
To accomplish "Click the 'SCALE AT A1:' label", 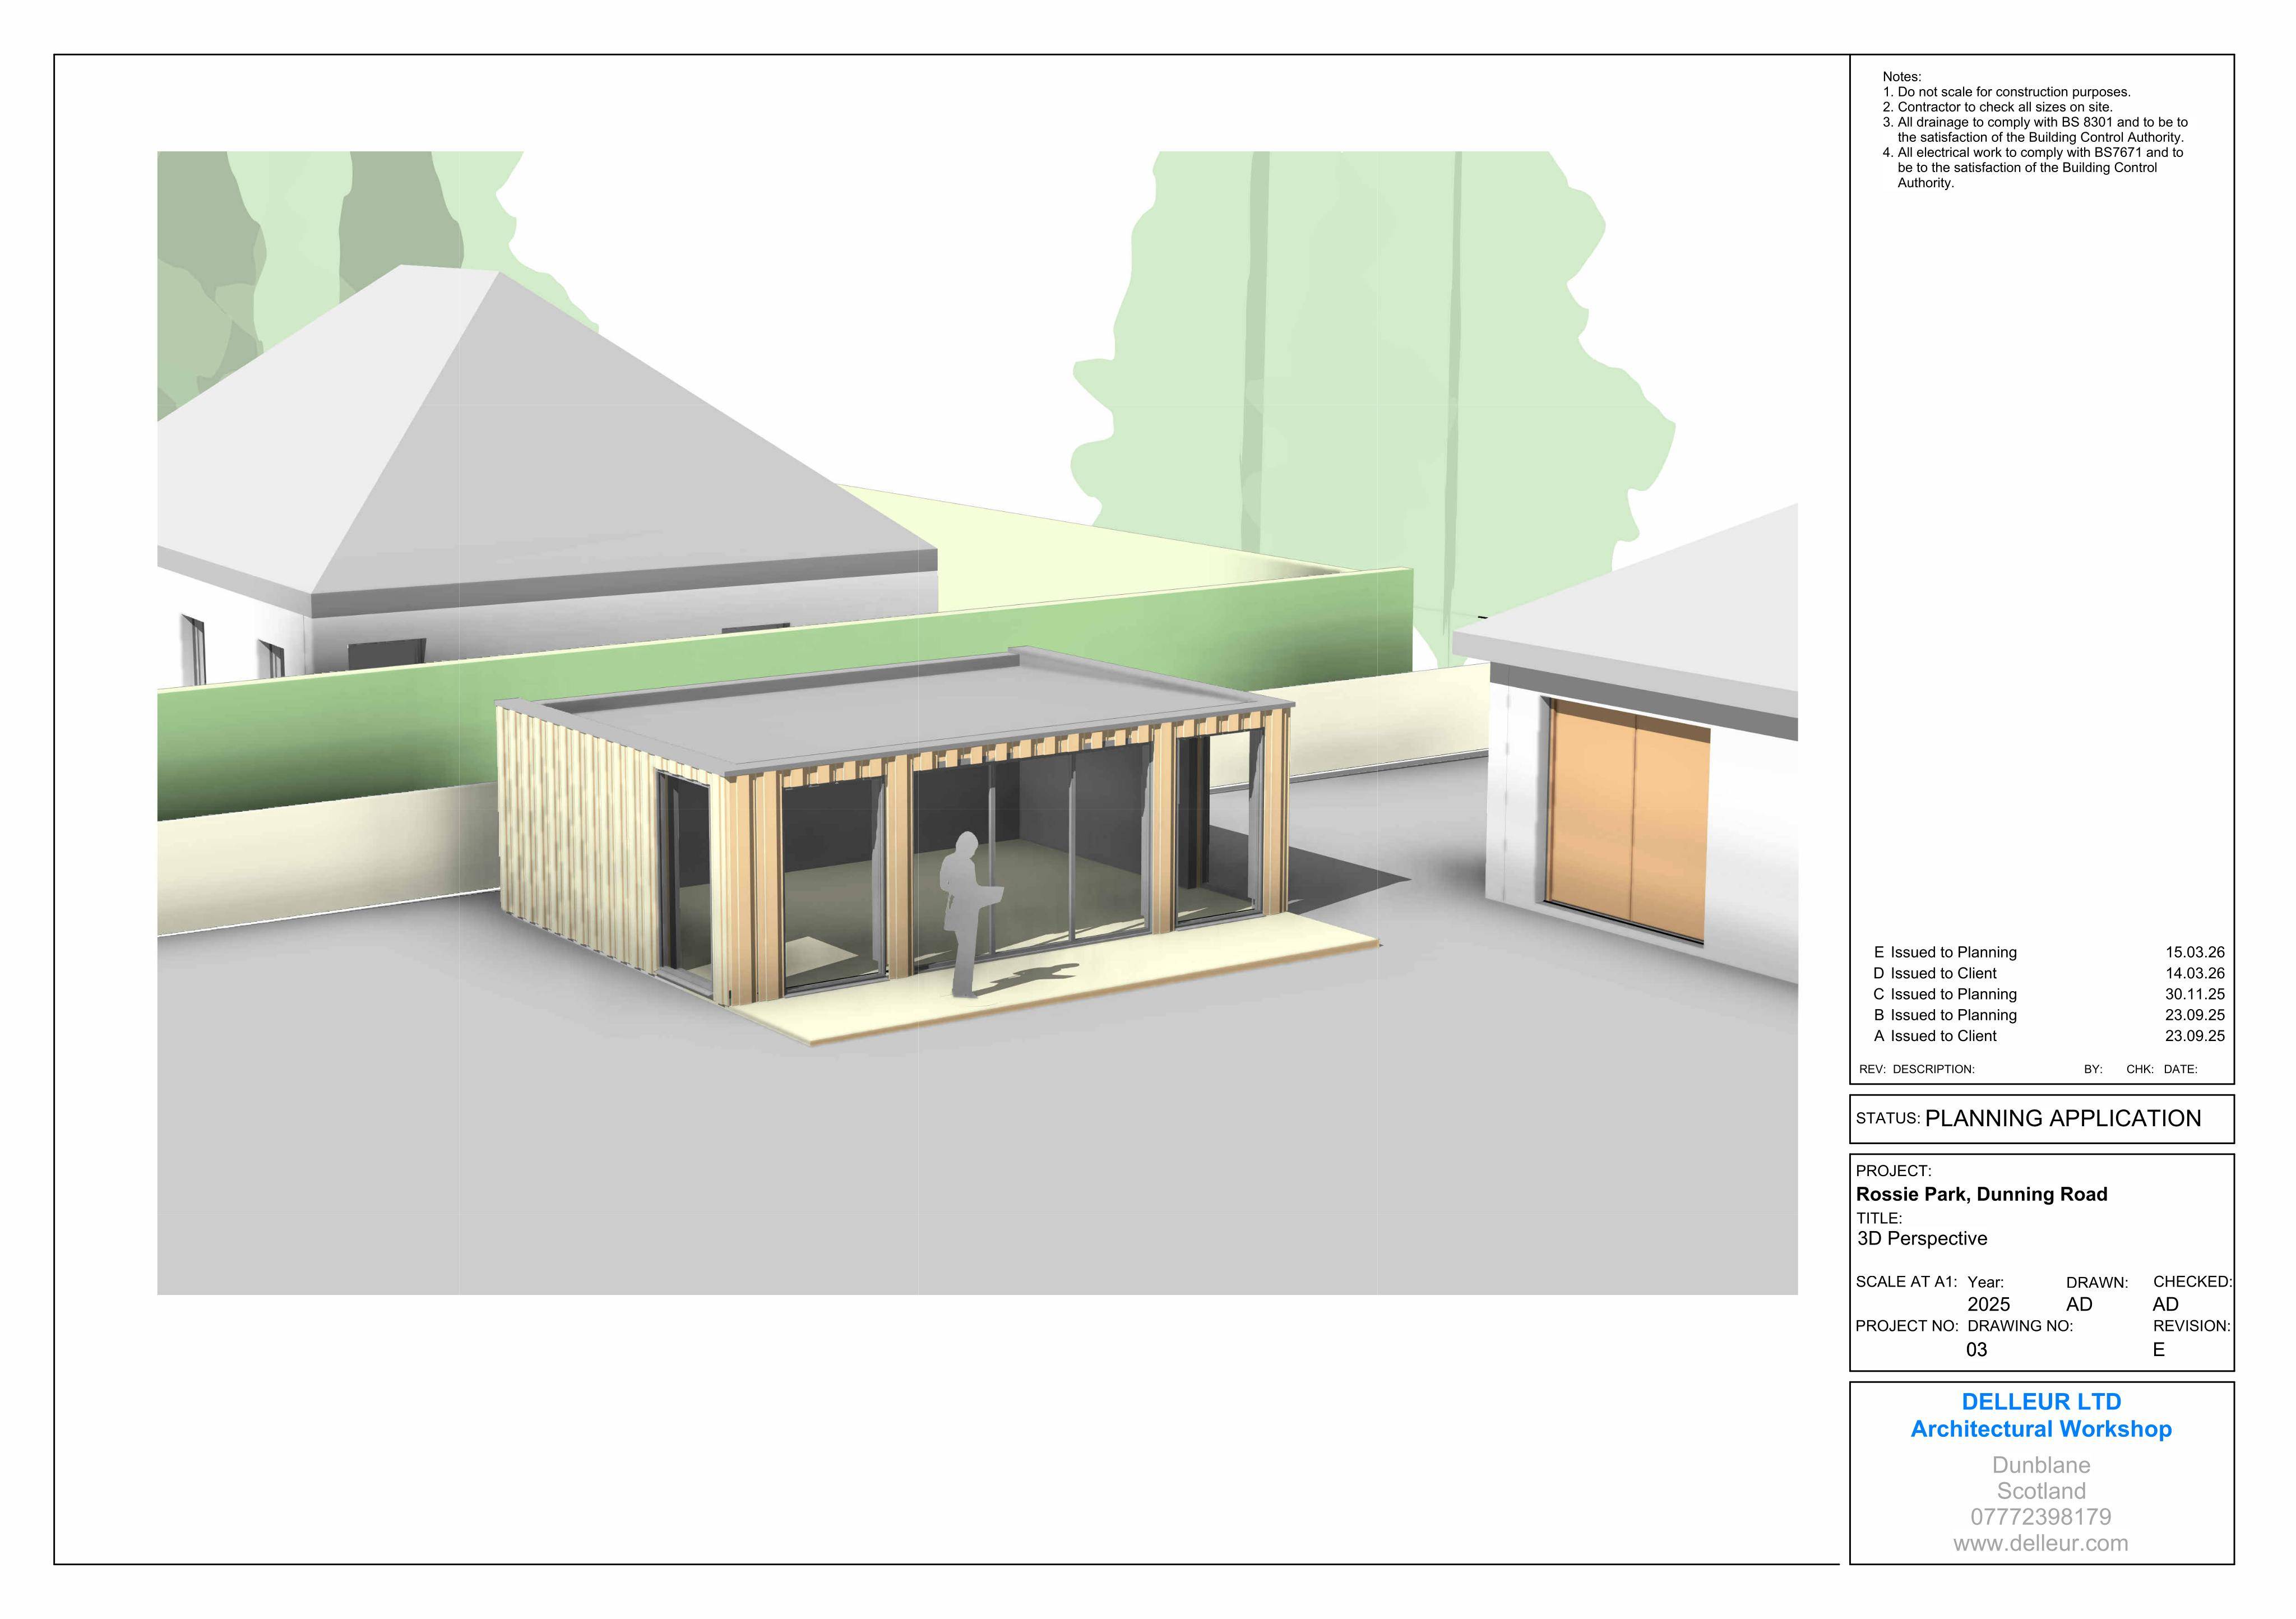I will (1906, 1282).
